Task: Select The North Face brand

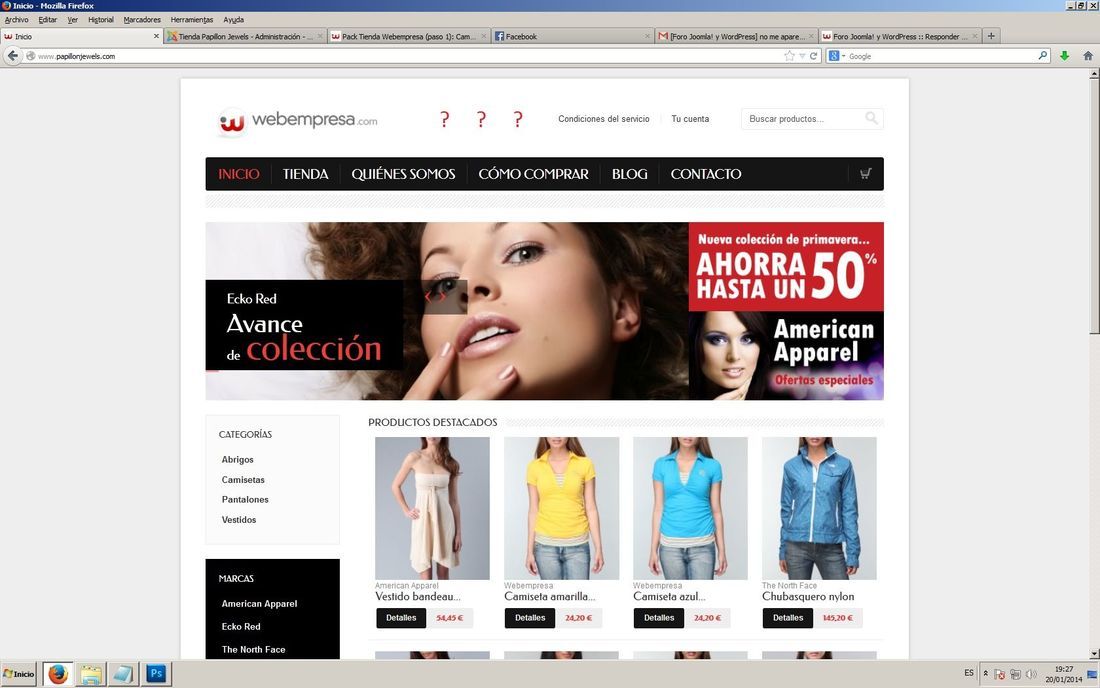Action: click(x=254, y=649)
